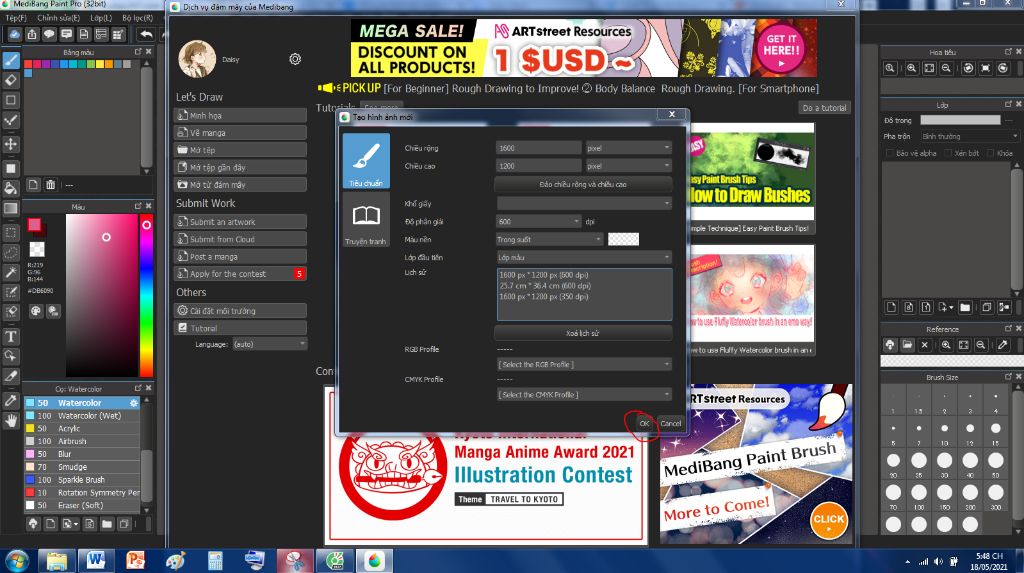
Task: Toggle the Bảo vệ alpha checkbox
Action: pos(889,153)
